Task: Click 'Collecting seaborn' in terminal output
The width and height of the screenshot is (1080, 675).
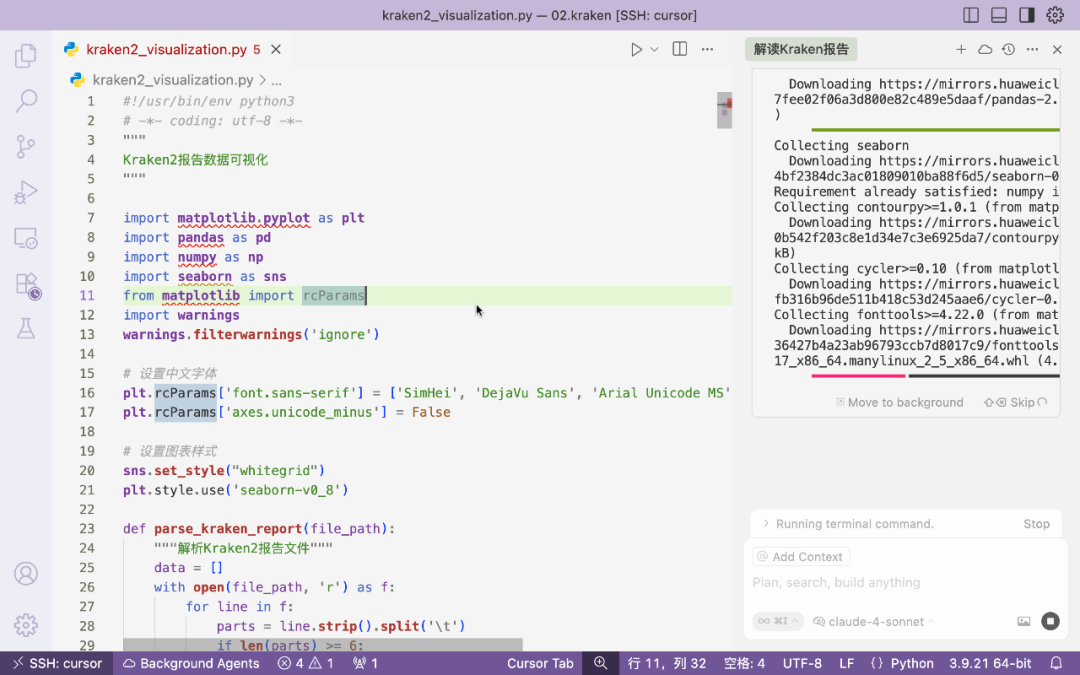Action: 841,145
